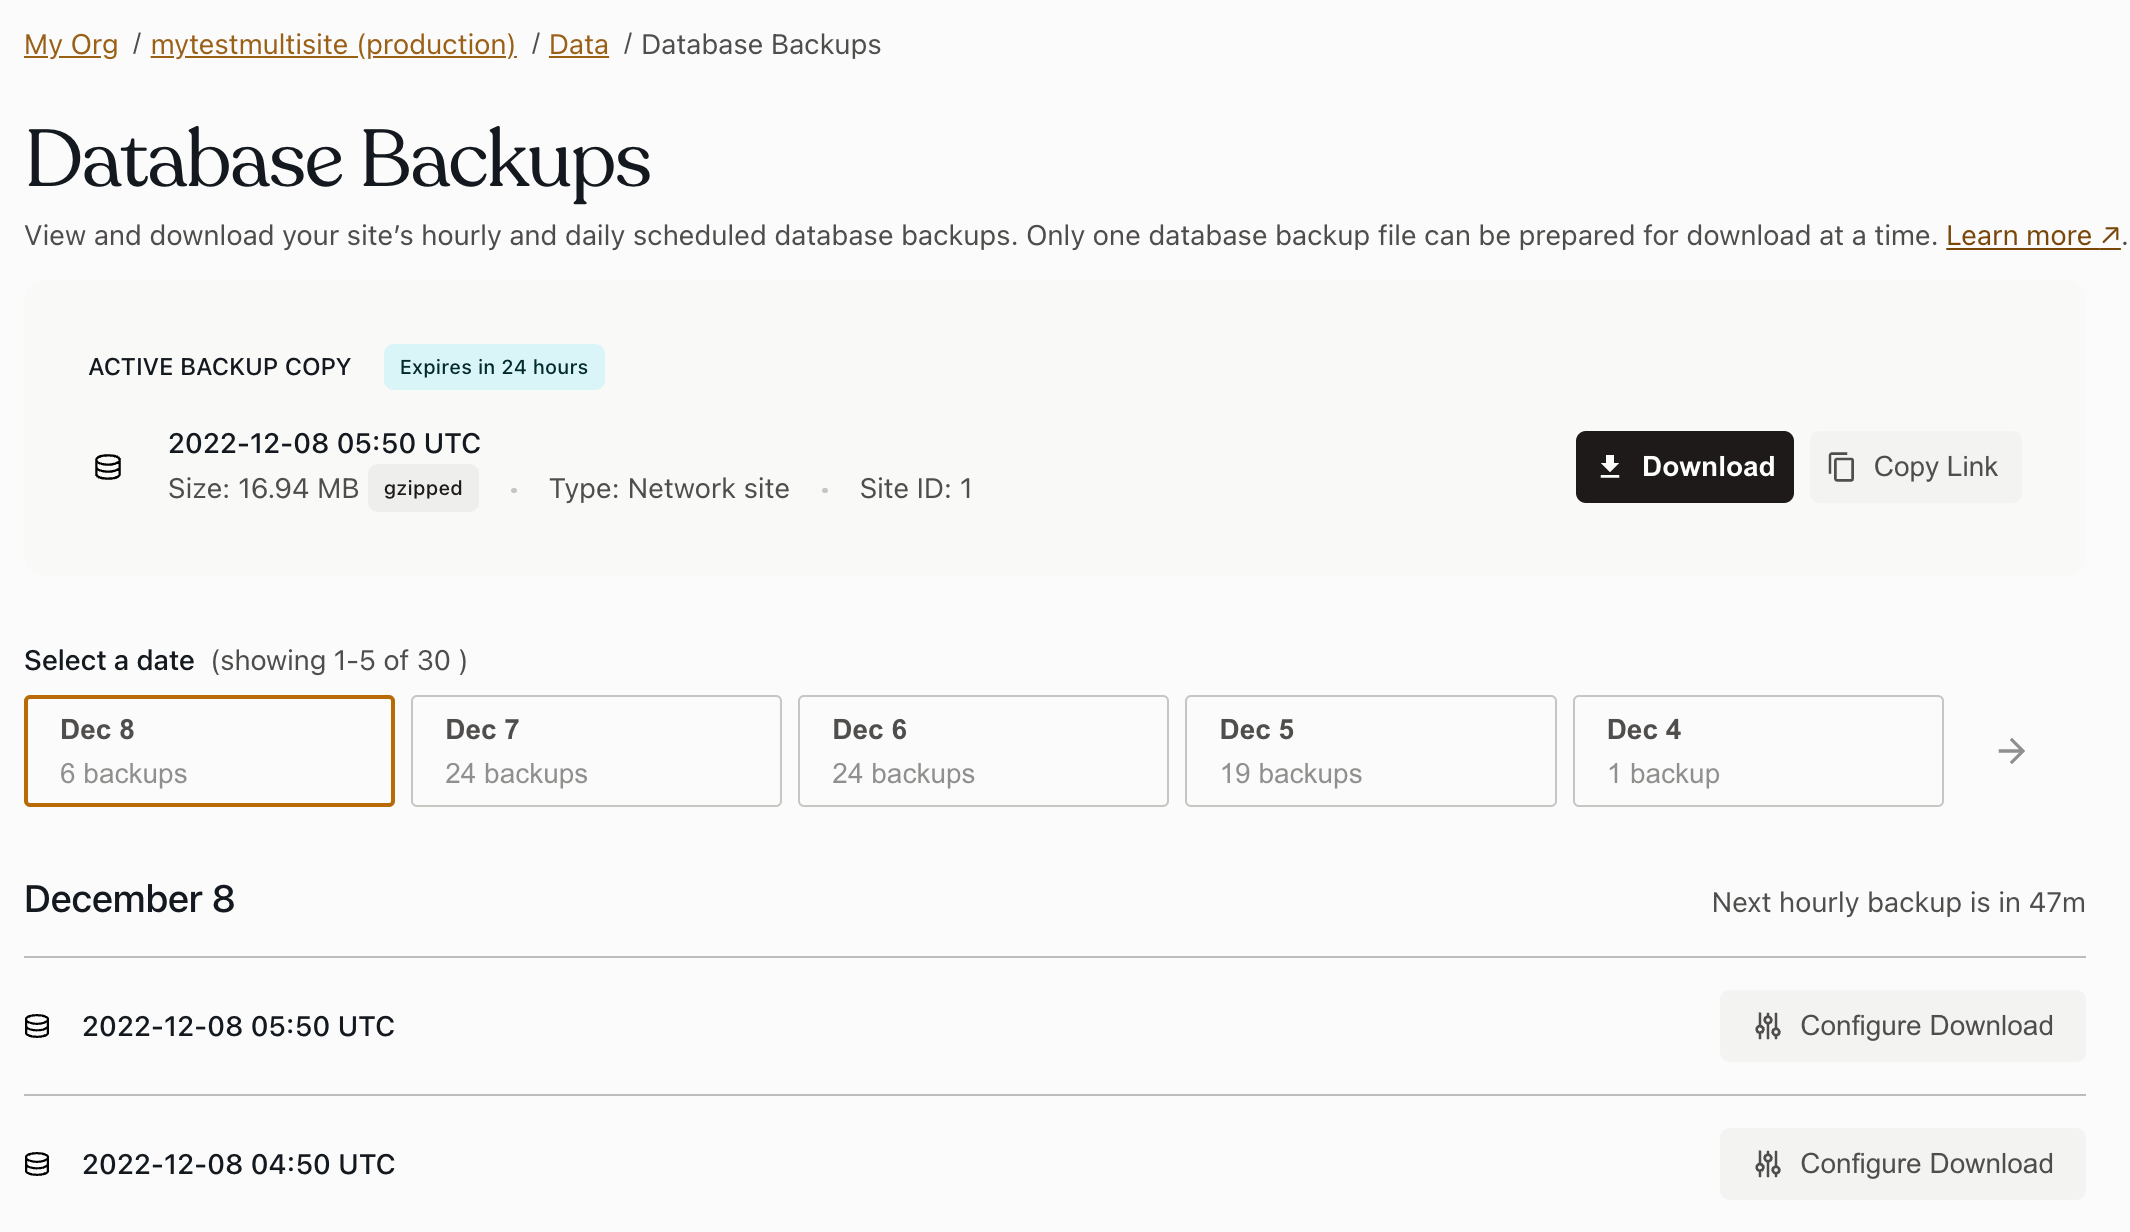Select the Dec 4 date card with 1 backup
2130x1232 pixels.
[x=1757, y=750]
